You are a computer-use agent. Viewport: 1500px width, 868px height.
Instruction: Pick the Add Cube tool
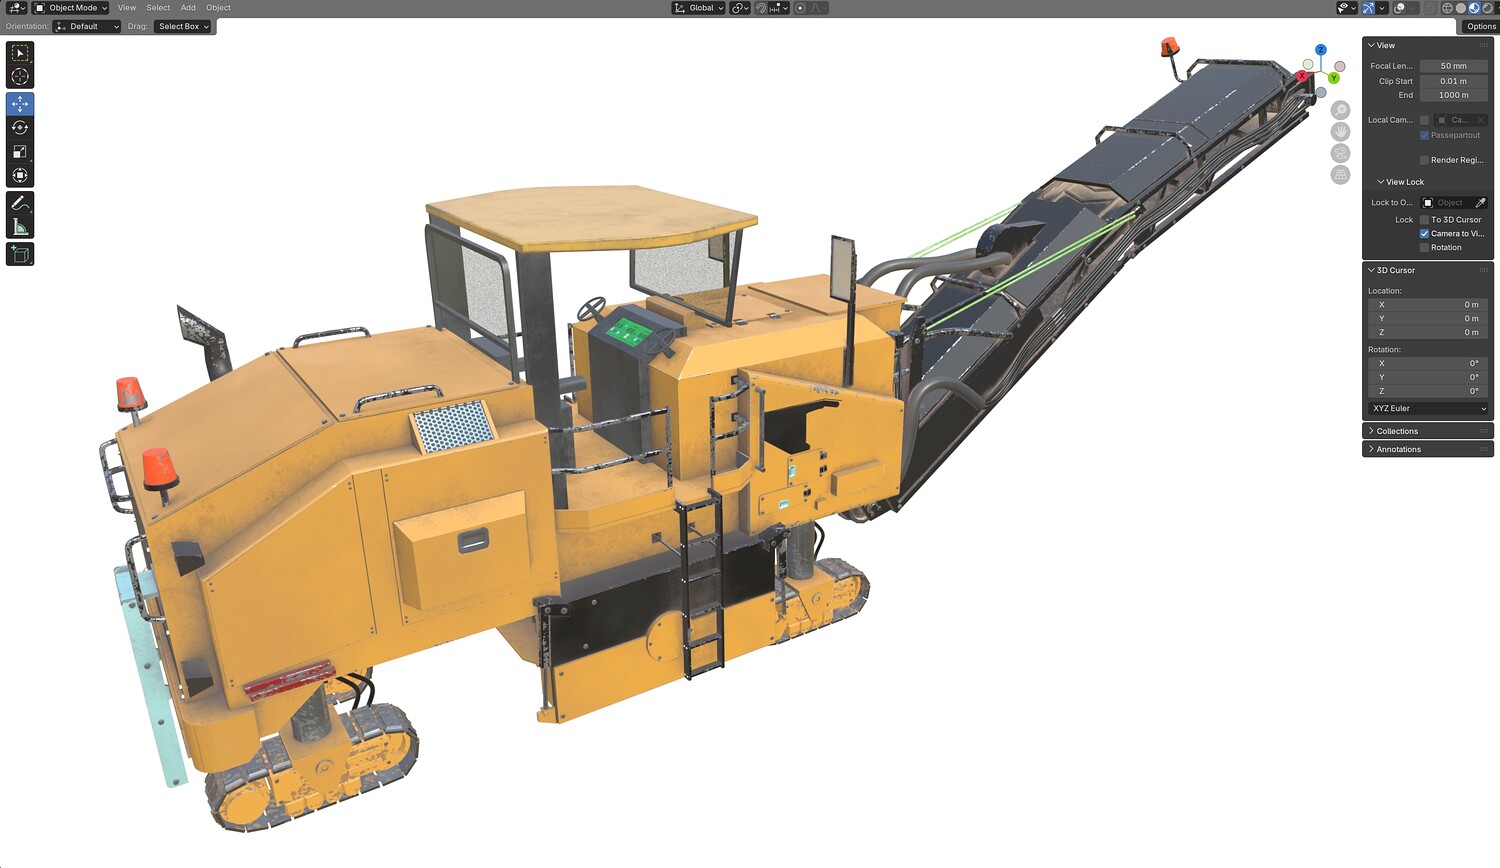(20, 255)
